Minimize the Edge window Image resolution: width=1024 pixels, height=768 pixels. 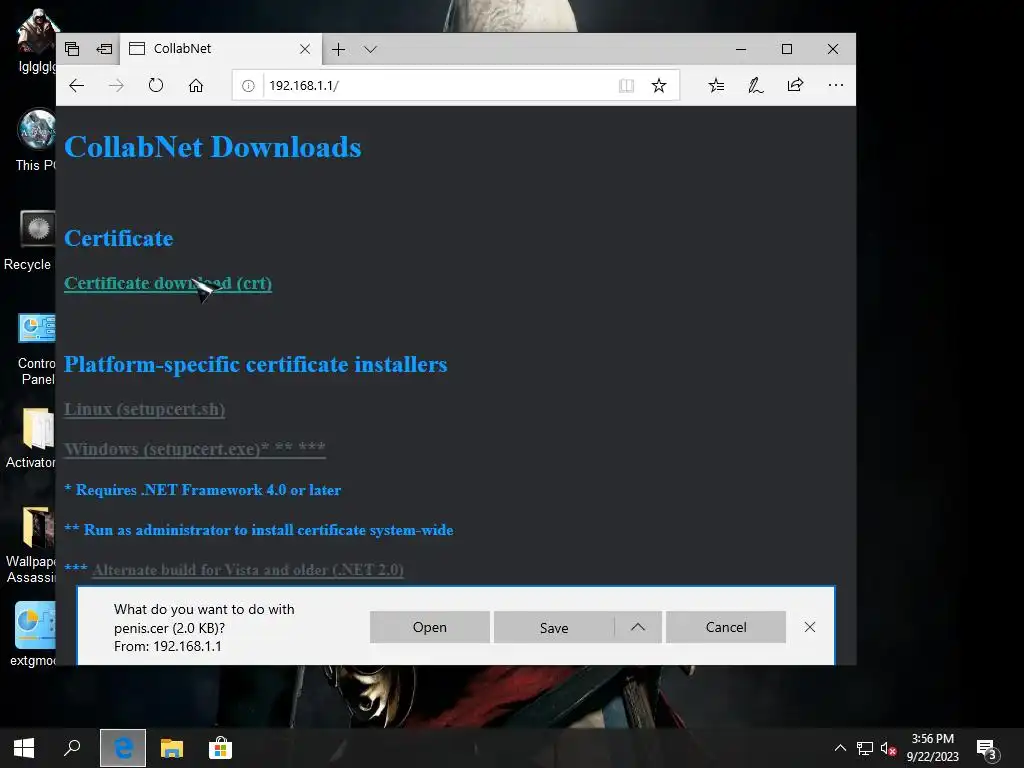(741, 49)
